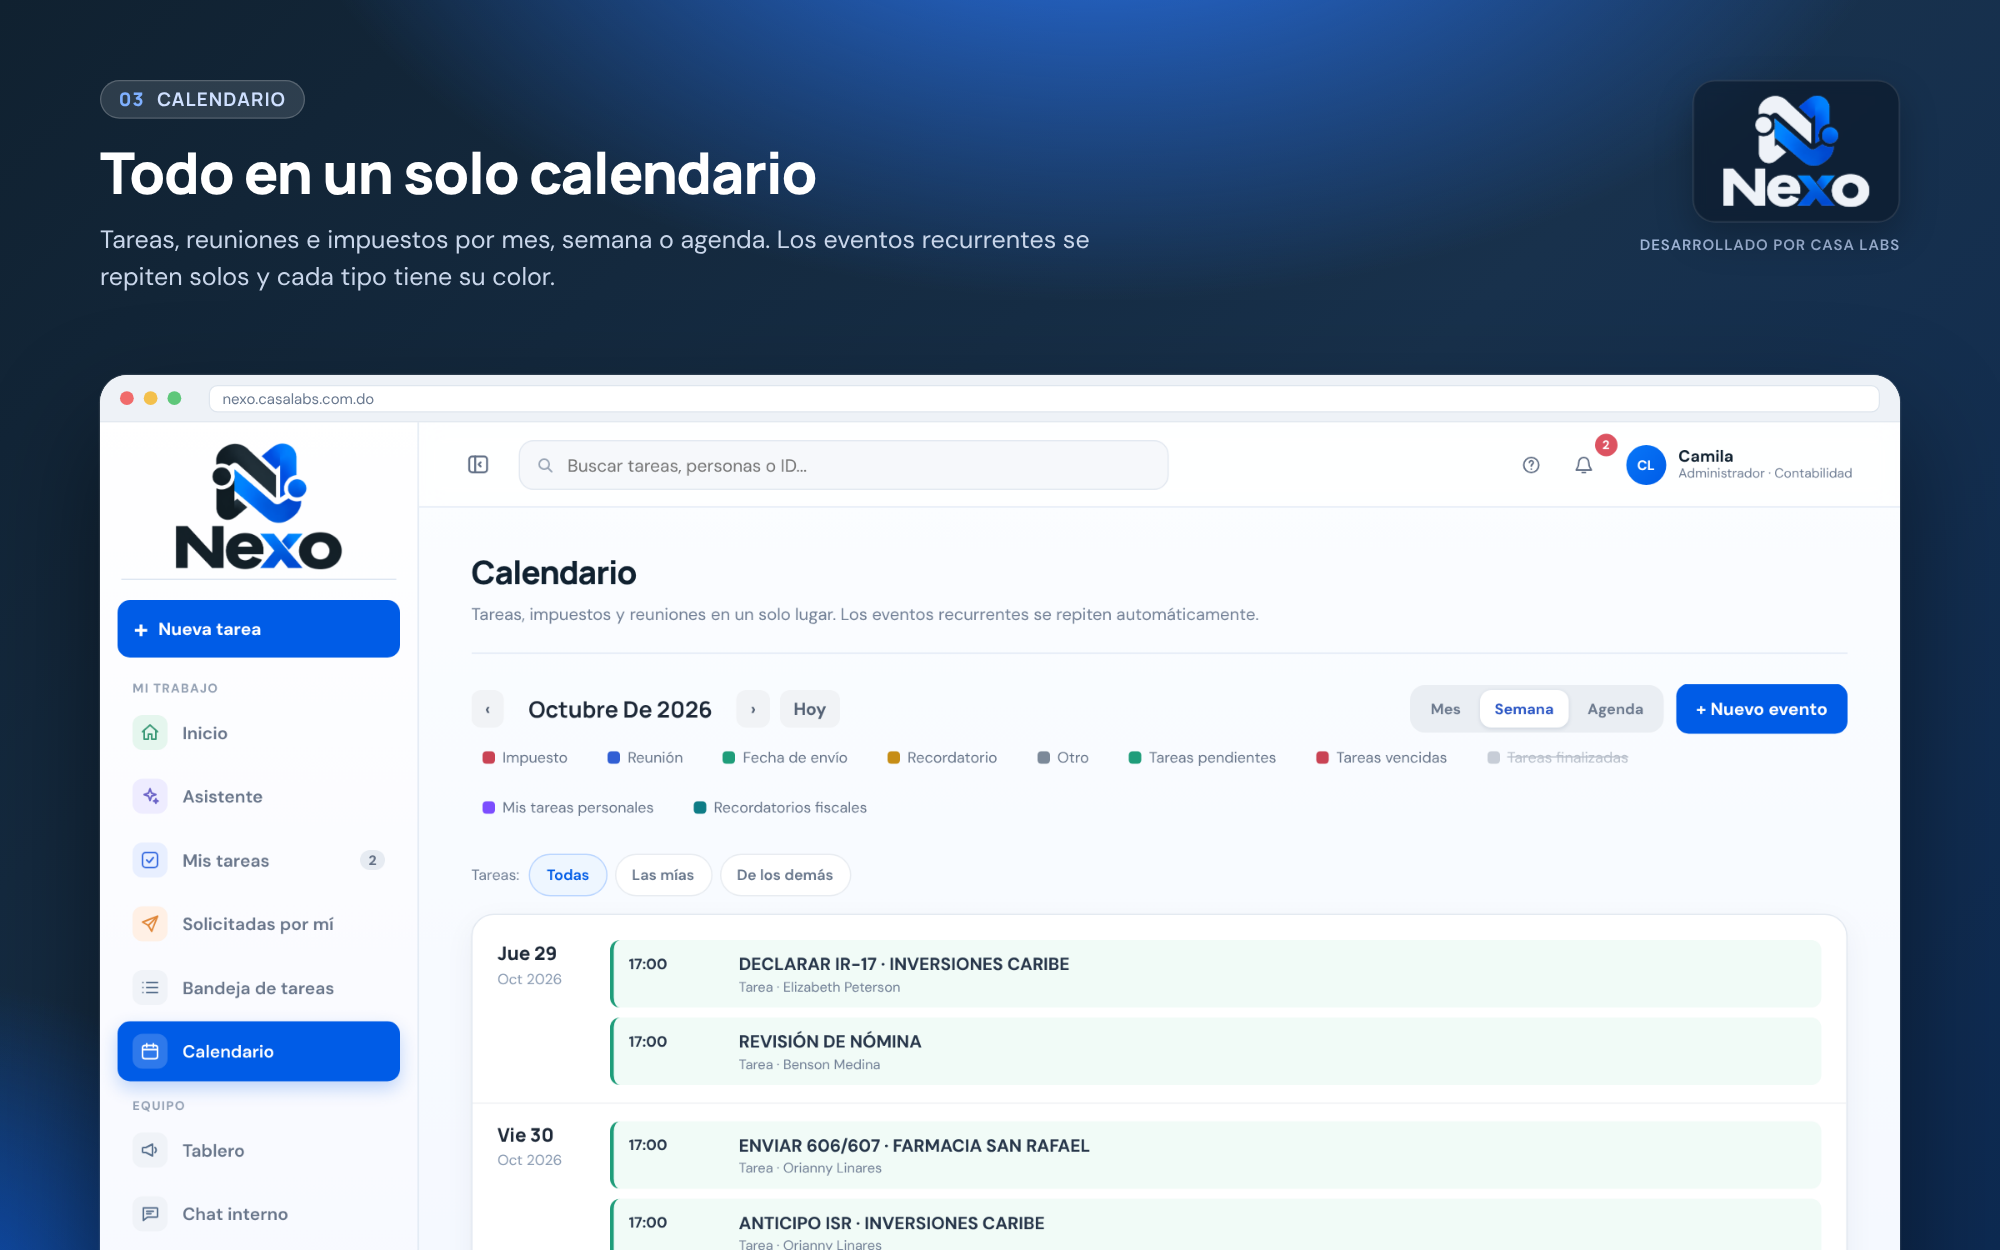The width and height of the screenshot is (2000, 1250).
Task: Click the browser address bar nexo.casalabs.com.do
Action: pos(1044,399)
